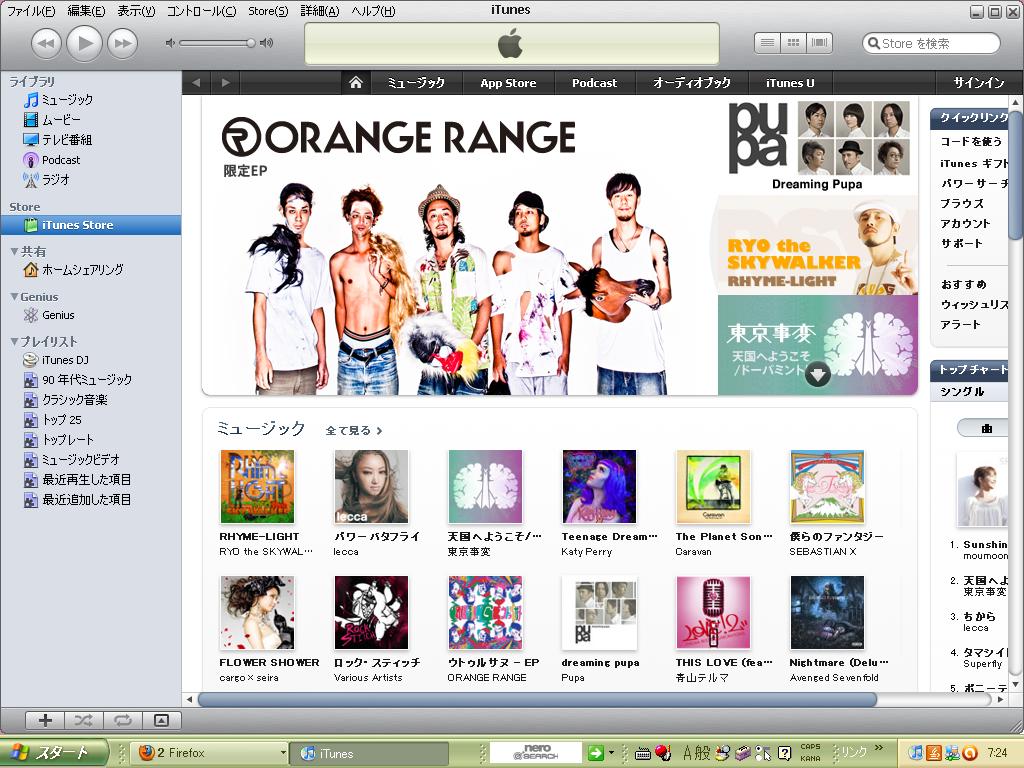Image resolution: width=1024 pixels, height=768 pixels.
Task: Open the 編集 menu
Action: tap(86, 11)
